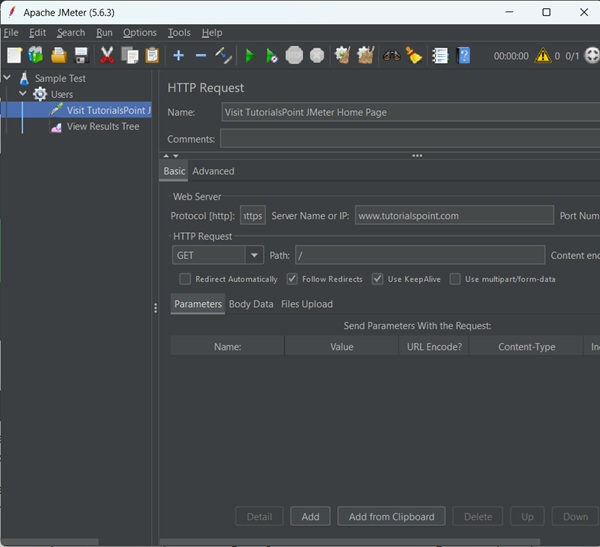Collapse the Users thread group node
600x547 pixels.
23,94
